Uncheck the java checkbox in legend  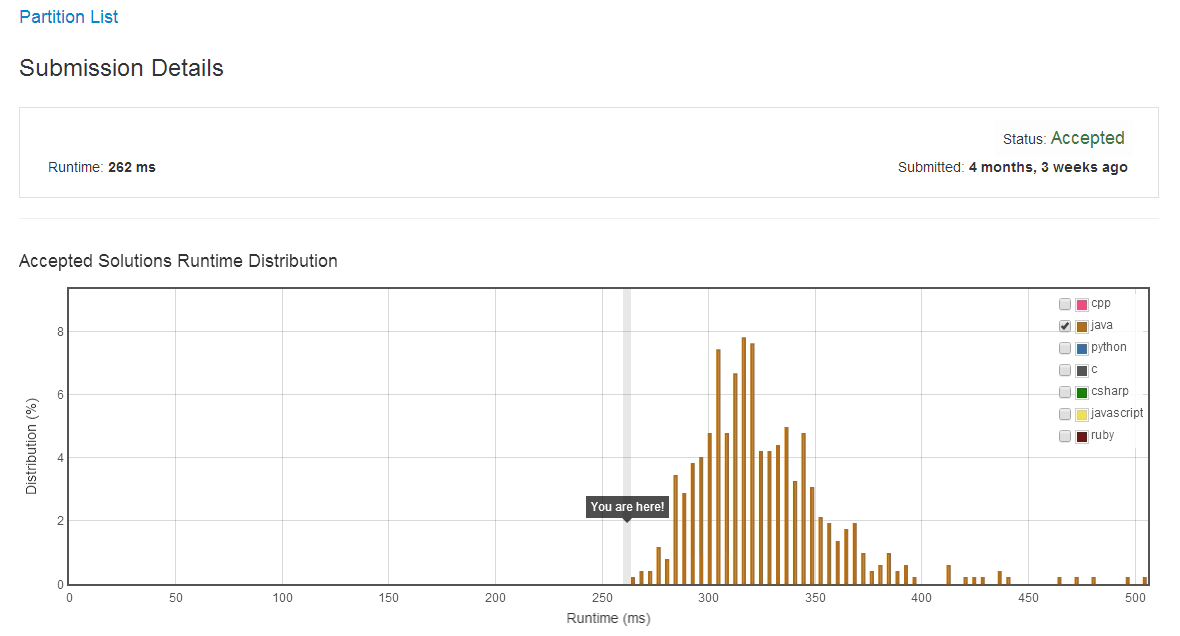tap(1065, 326)
